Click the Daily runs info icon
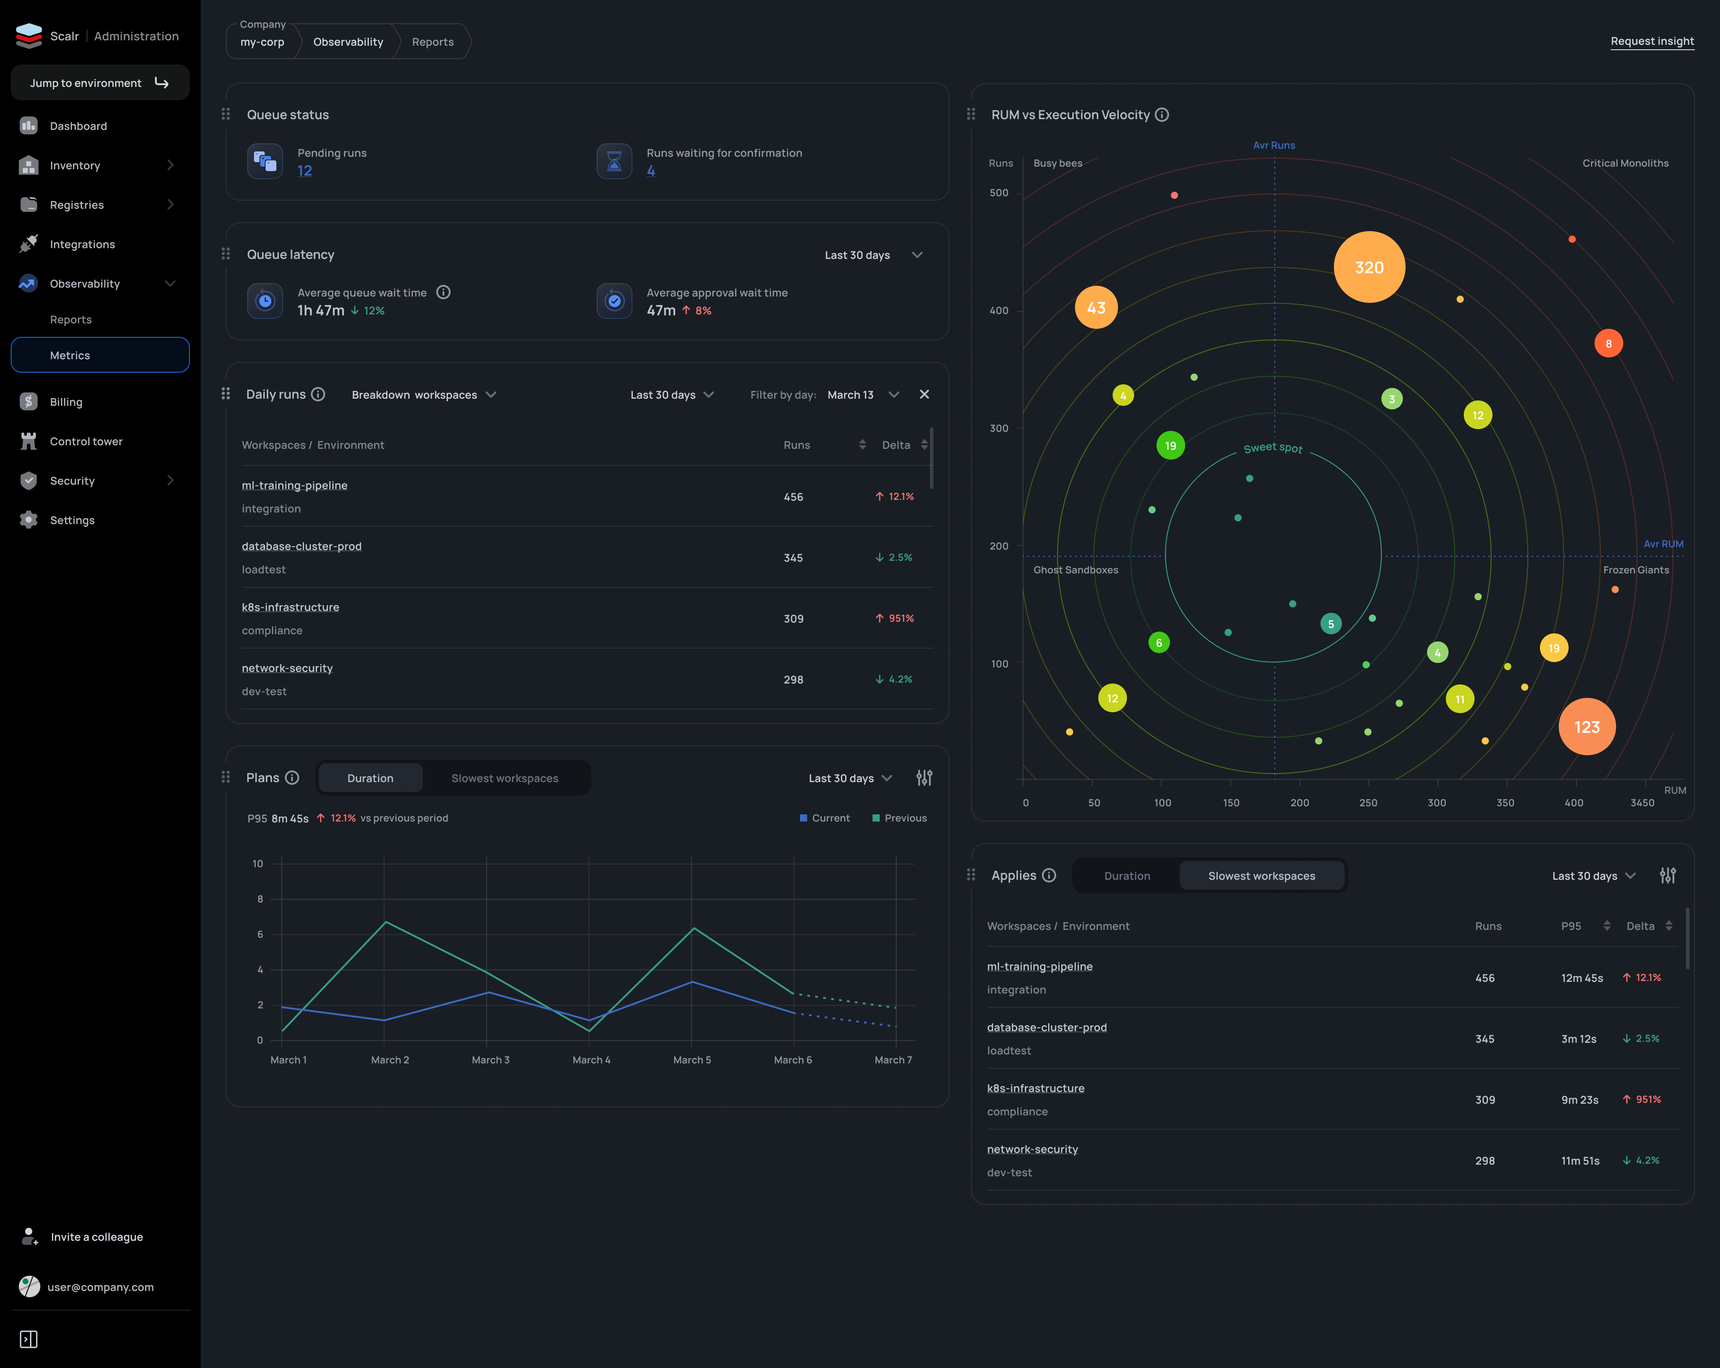The width and height of the screenshot is (1720, 1368). [x=318, y=394]
